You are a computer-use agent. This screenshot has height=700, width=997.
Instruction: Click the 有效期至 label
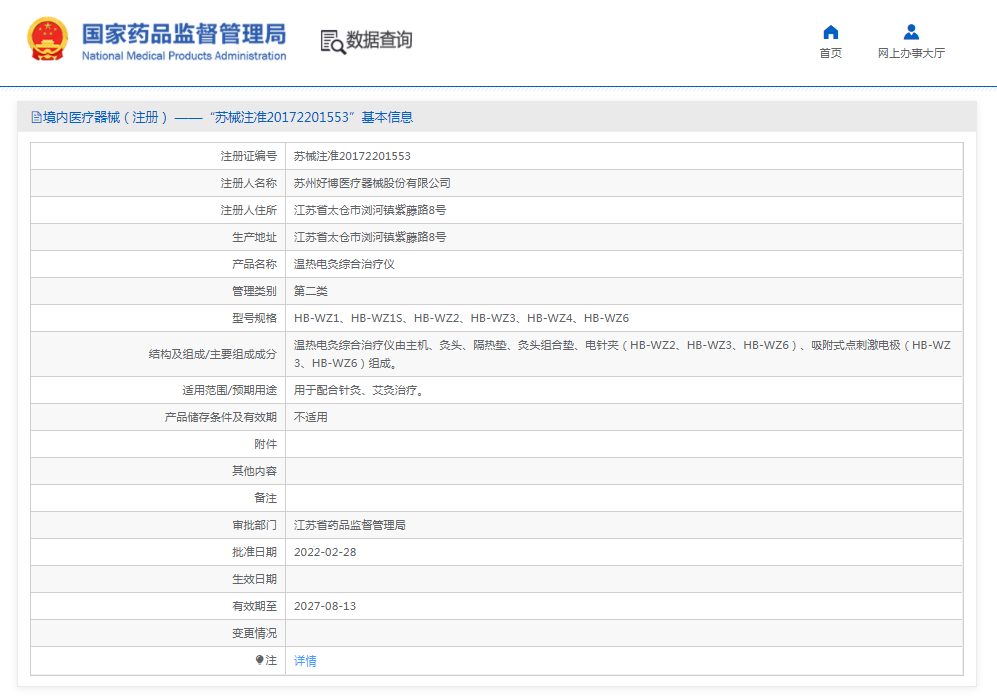(x=254, y=606)
